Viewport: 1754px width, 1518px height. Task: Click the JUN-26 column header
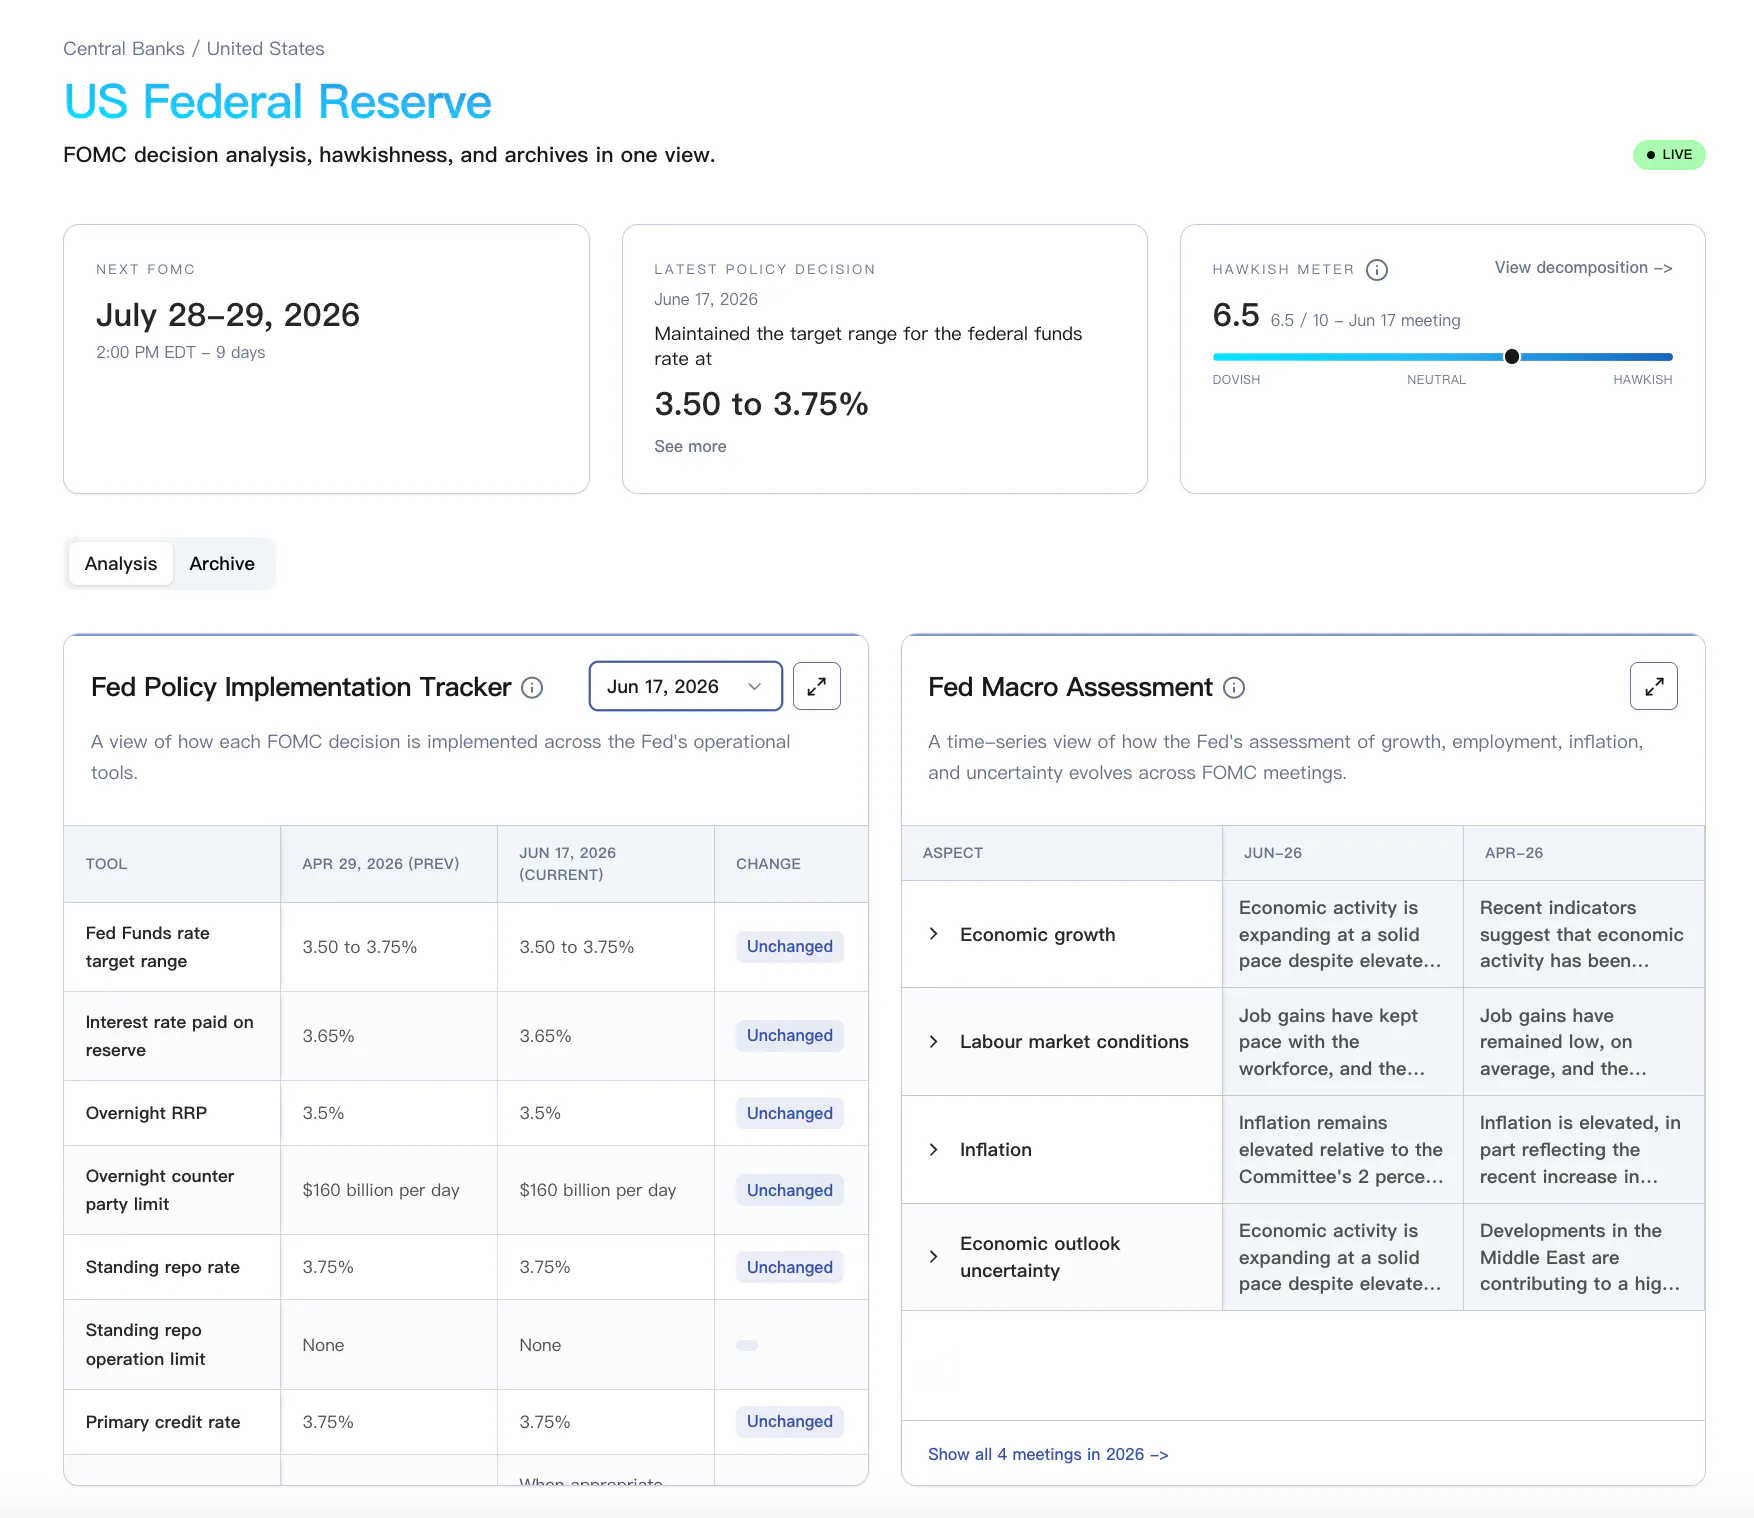click(1343, 853)
